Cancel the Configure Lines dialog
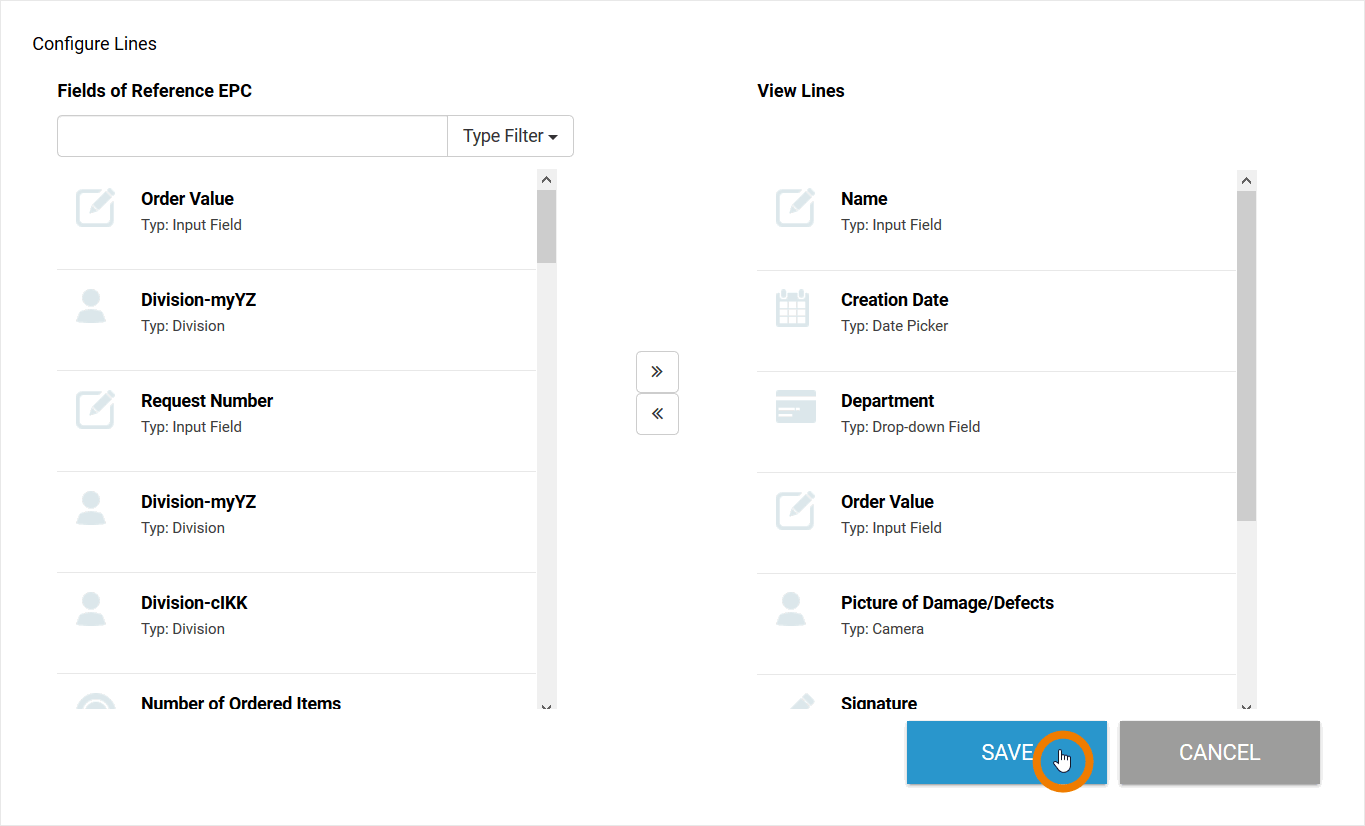Viewport: 1365px width, 826px height. [x=1219, y=752]
